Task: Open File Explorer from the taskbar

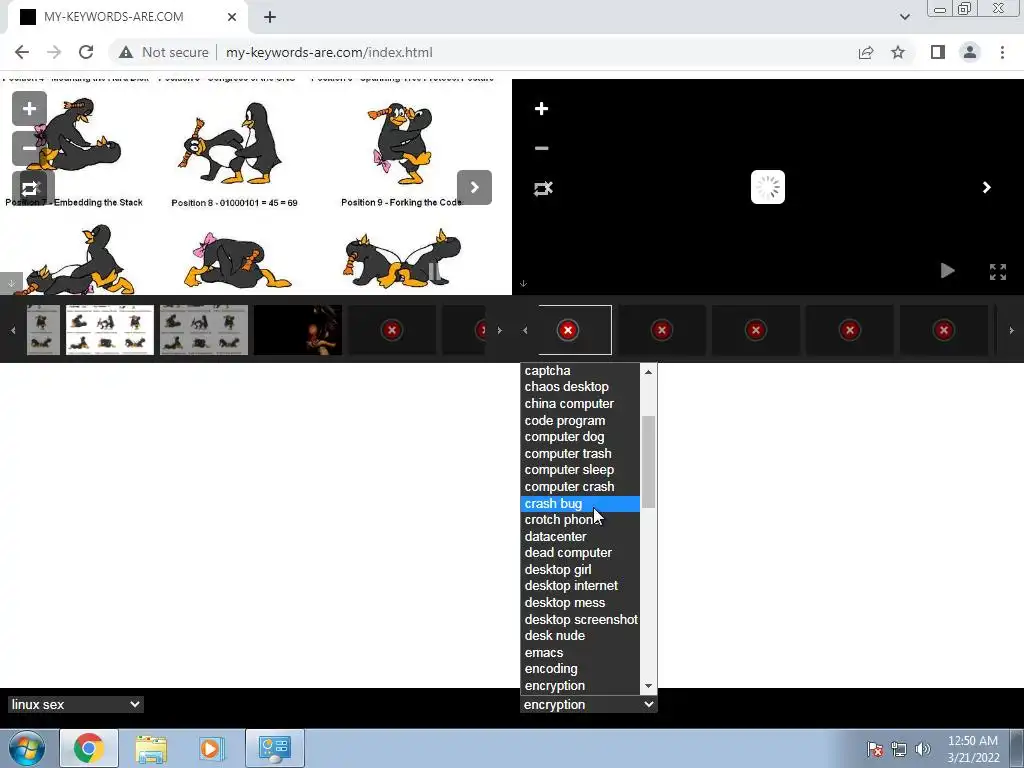Action: point(151,748)
